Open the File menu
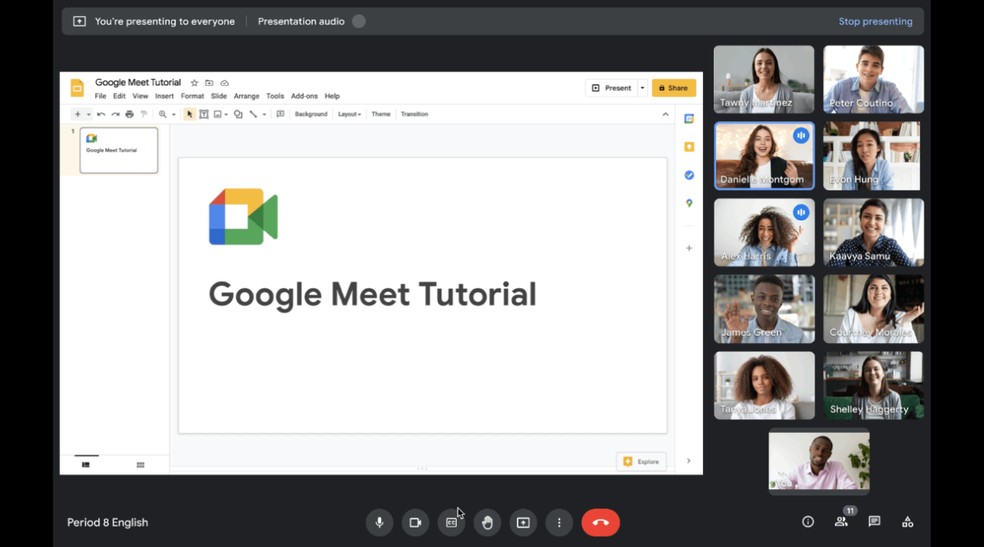Screen dimensions: 984x547 100,96
